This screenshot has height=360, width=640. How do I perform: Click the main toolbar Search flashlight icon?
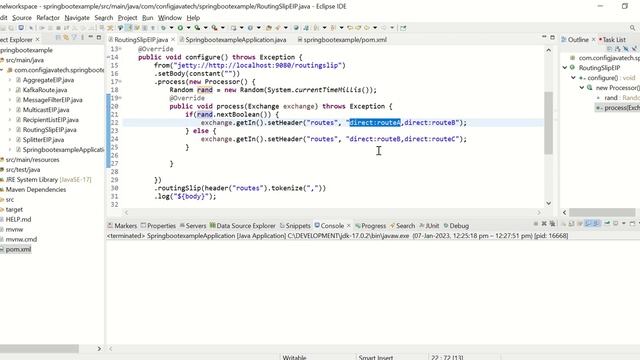[x=278, y=28]
